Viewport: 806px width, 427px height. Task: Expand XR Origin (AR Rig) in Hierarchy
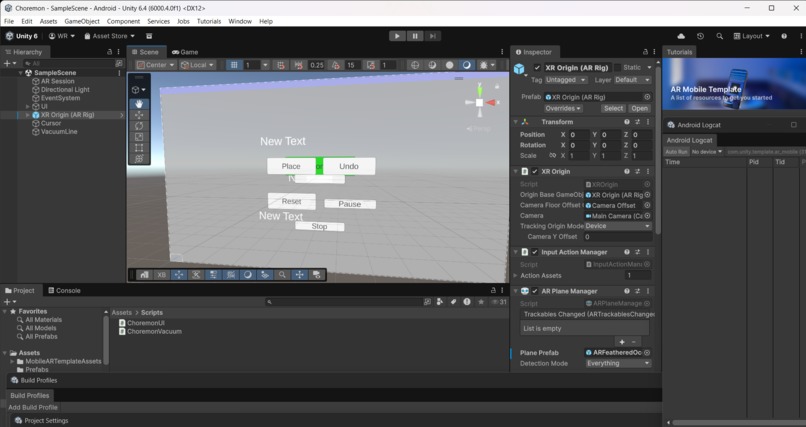click(x=28, y=115)
